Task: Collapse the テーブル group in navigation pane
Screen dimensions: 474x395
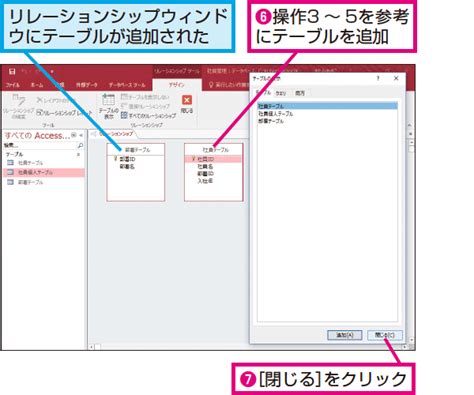Action: [79, 155]
